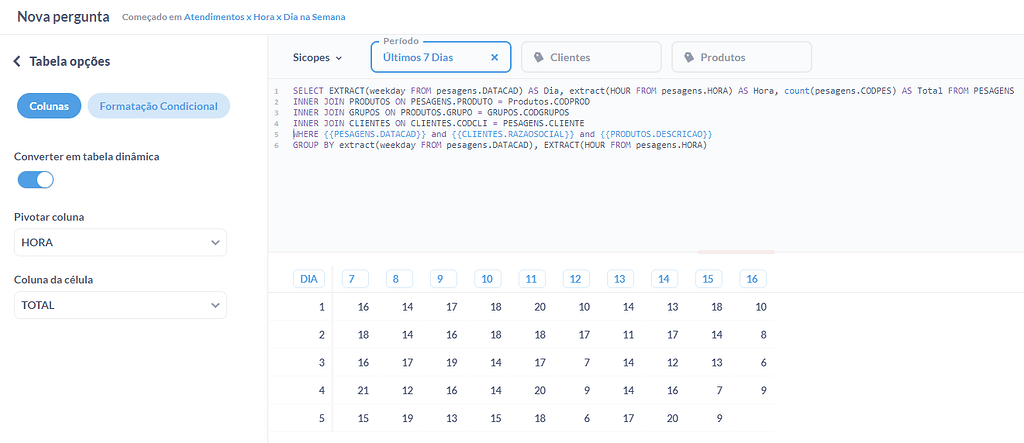This screenshot has height=443, width=1024.
Task: Click the tag icon in Produtos filter
Action: pyautogui.click(x=689, y=58)
